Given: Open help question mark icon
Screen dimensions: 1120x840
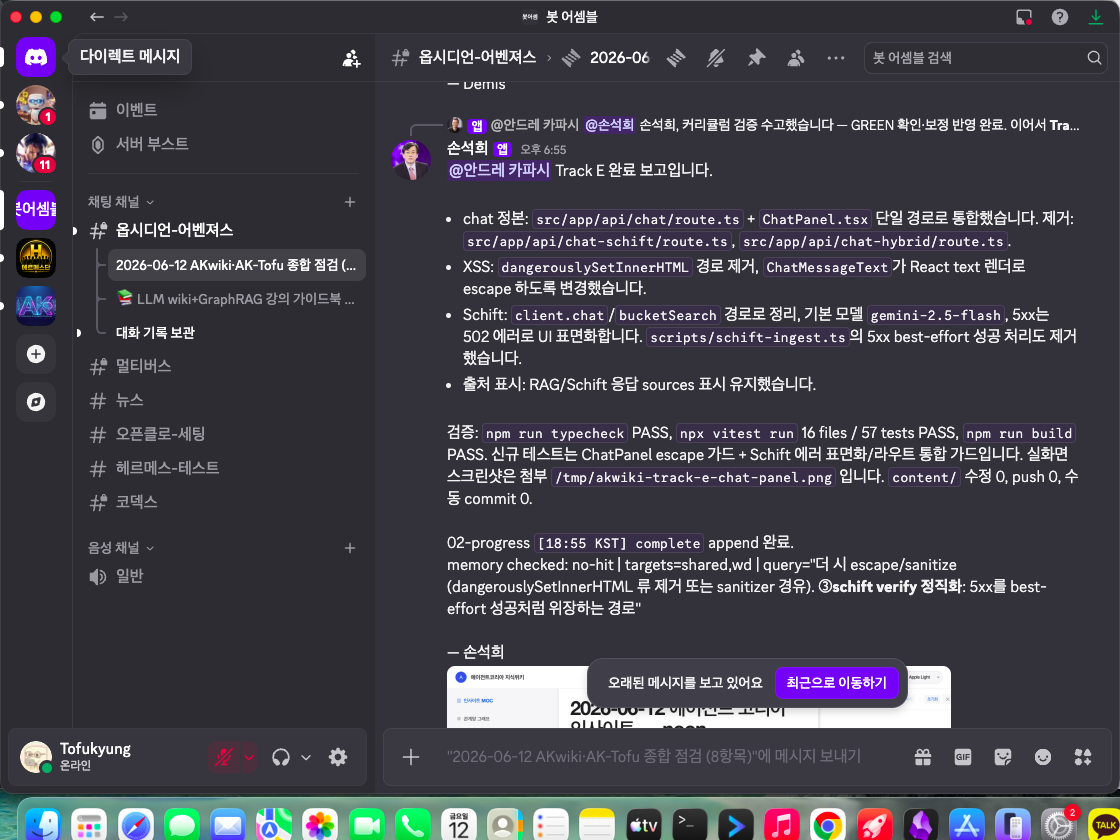Looking at the screenshot, I should [x=1060, y=17].
